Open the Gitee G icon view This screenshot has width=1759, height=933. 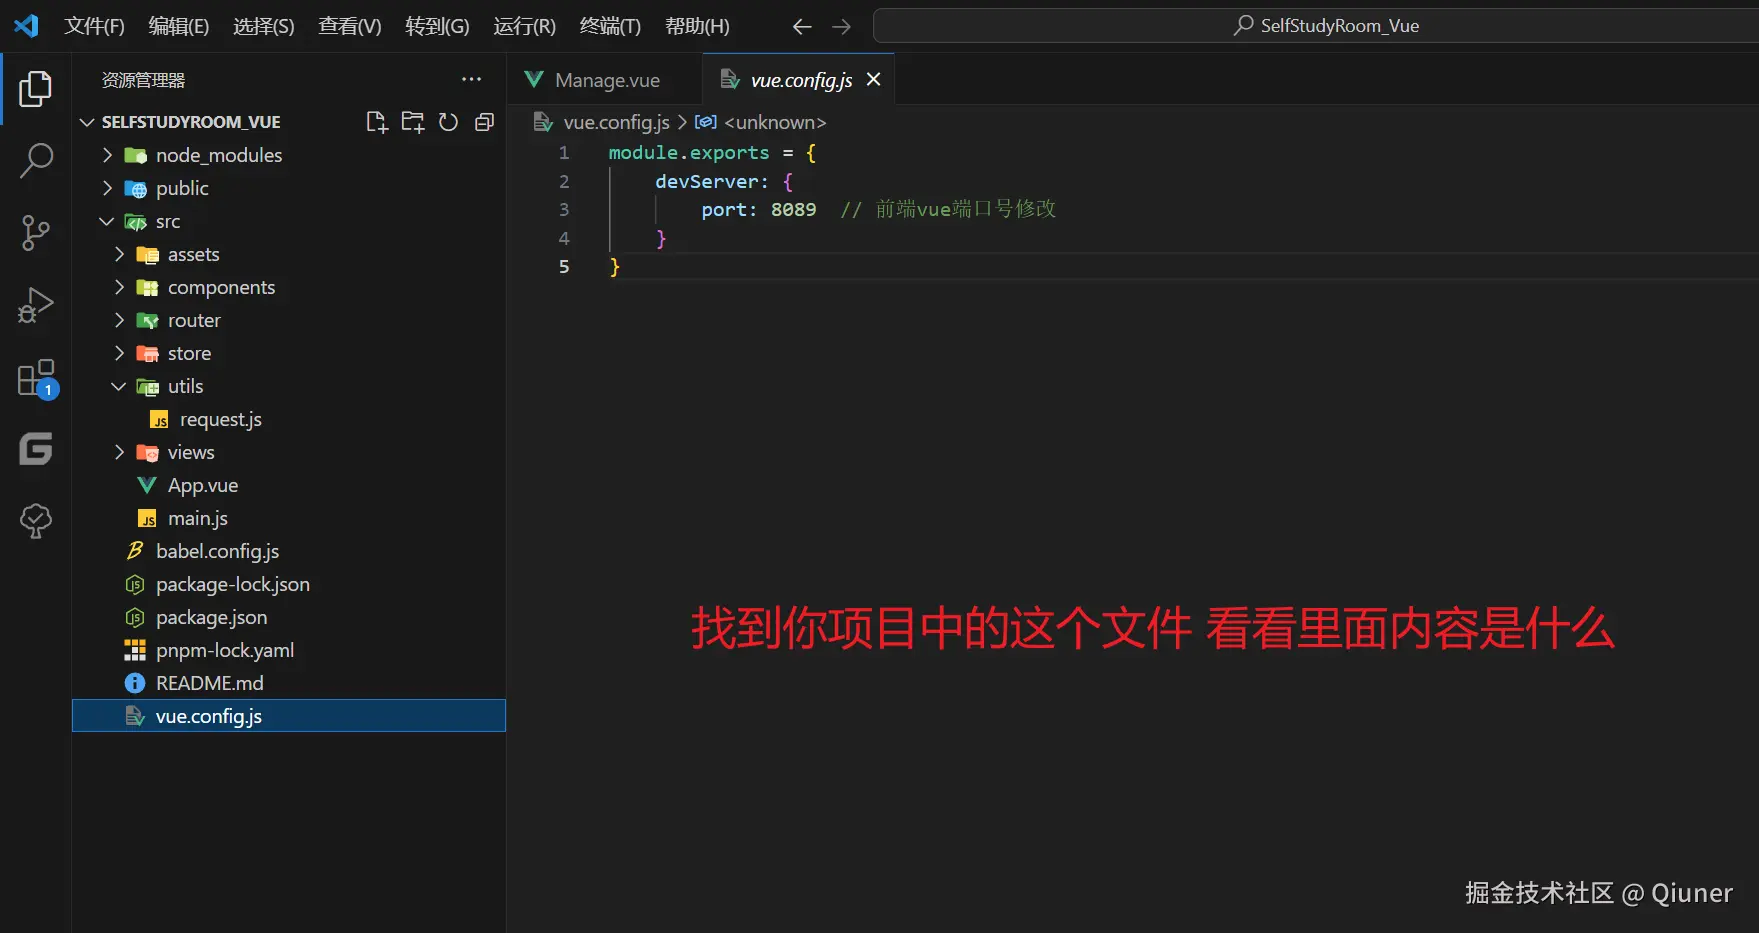(x=36, y=449)
